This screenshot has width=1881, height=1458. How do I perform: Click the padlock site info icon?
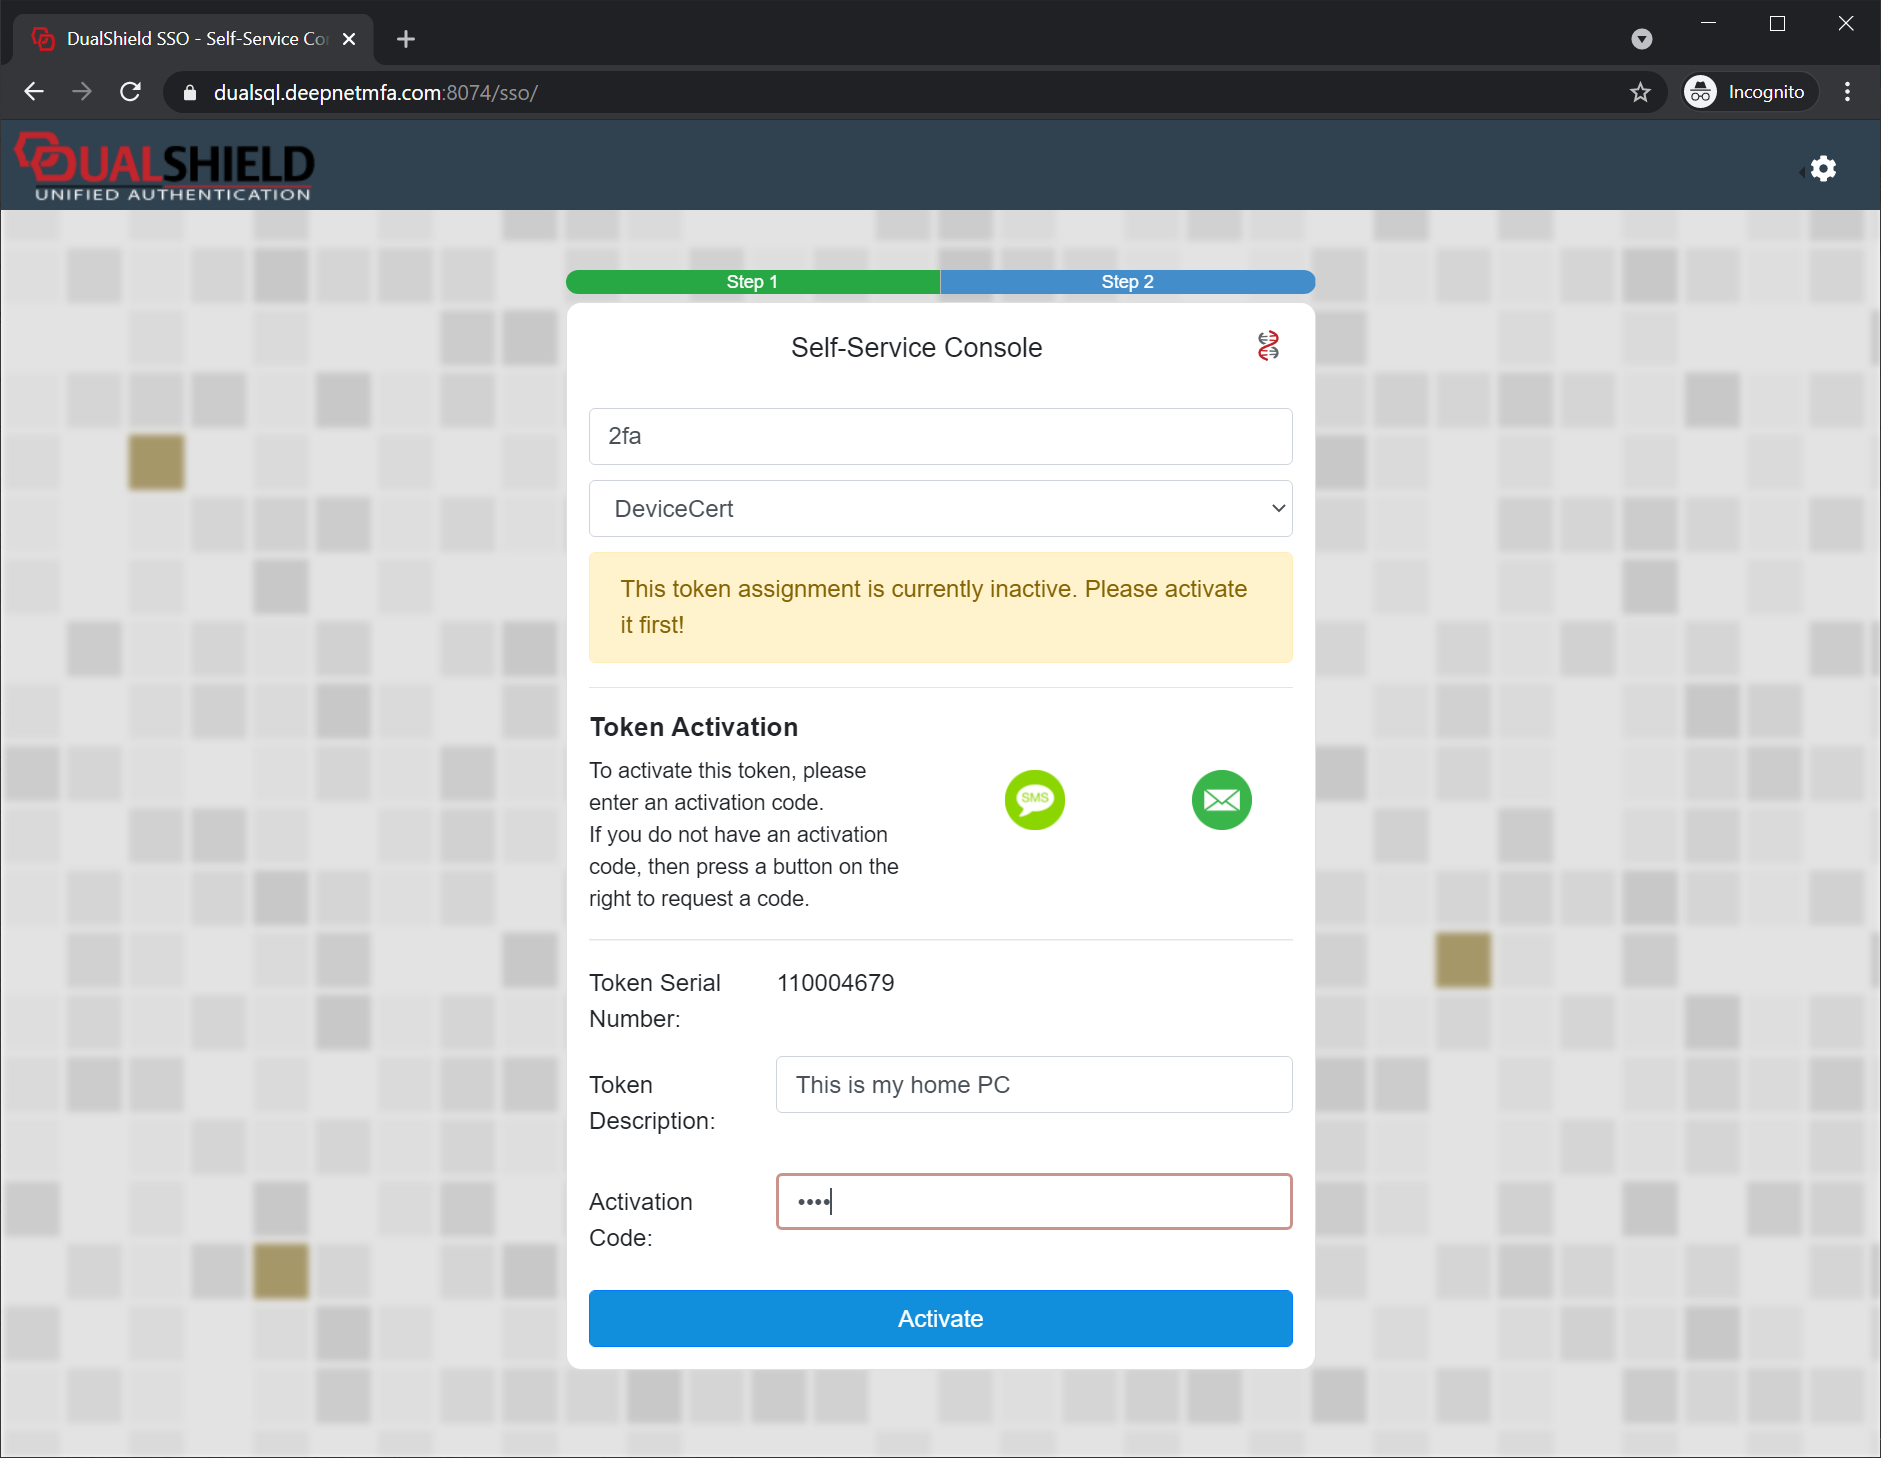(190, 93)
